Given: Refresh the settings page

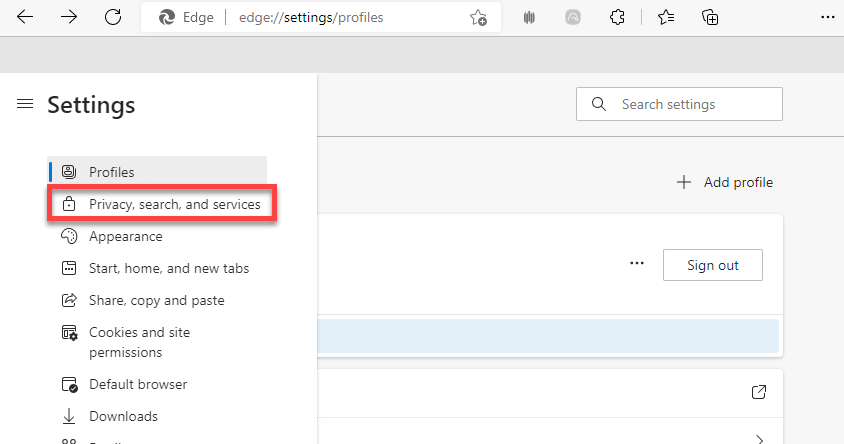Looking at the screenshot, I should (113, 17).
